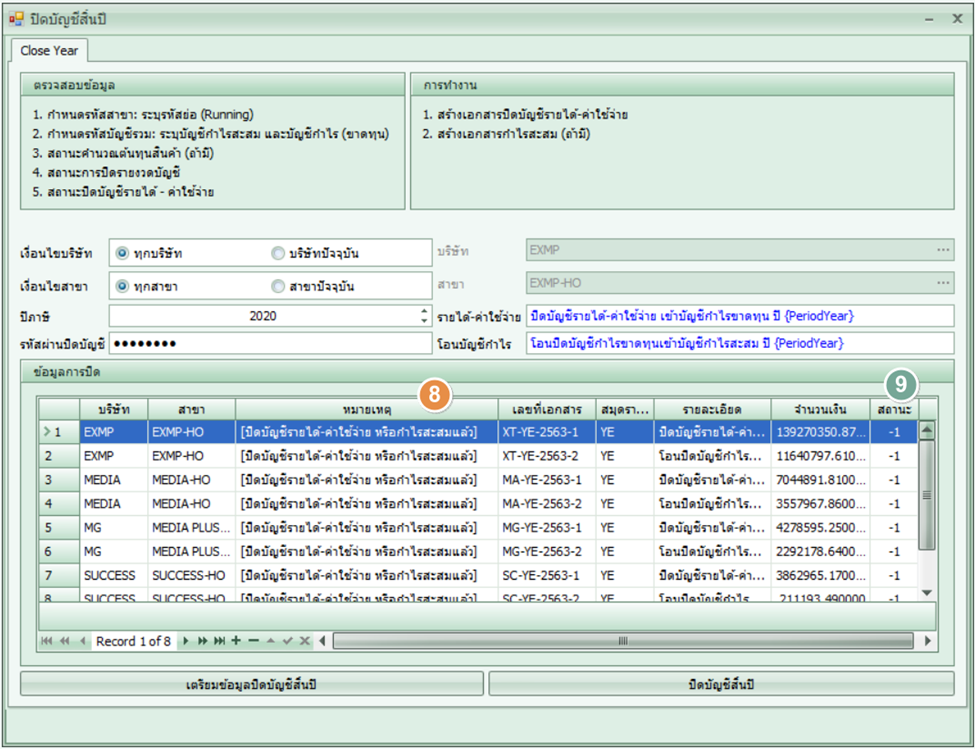
Task: Append a new record with plus icon
Action: [236, 641]
